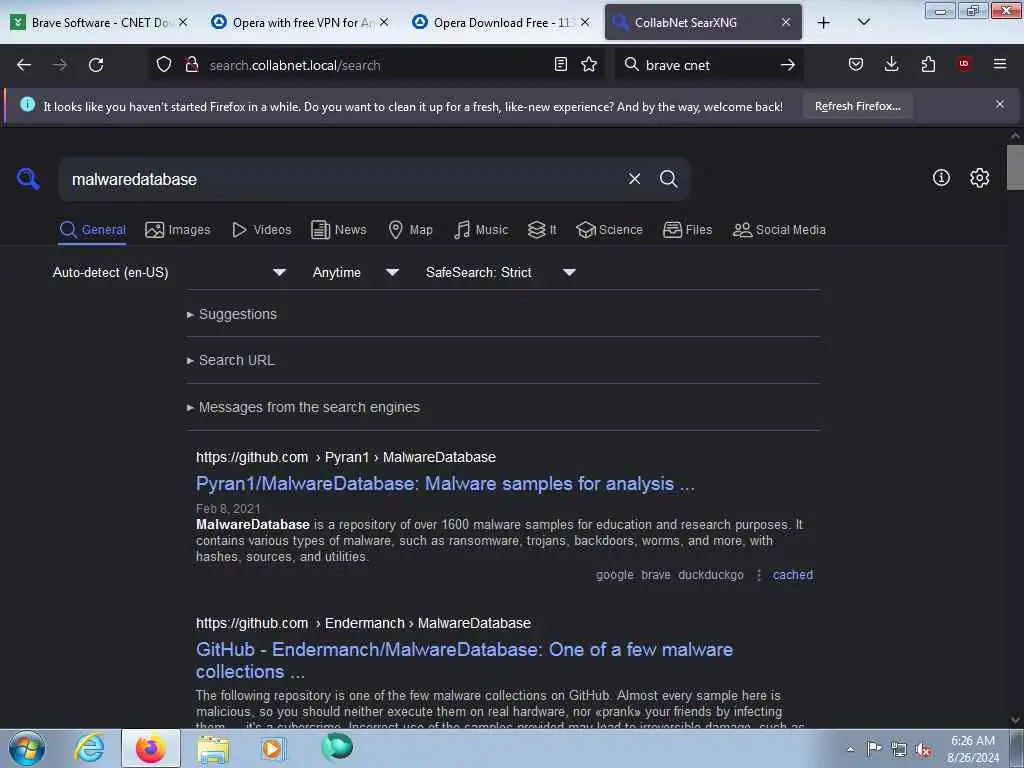The image size is (1024, 768).
Task: Click the address bar URL field
Action: tap(377, 65)
